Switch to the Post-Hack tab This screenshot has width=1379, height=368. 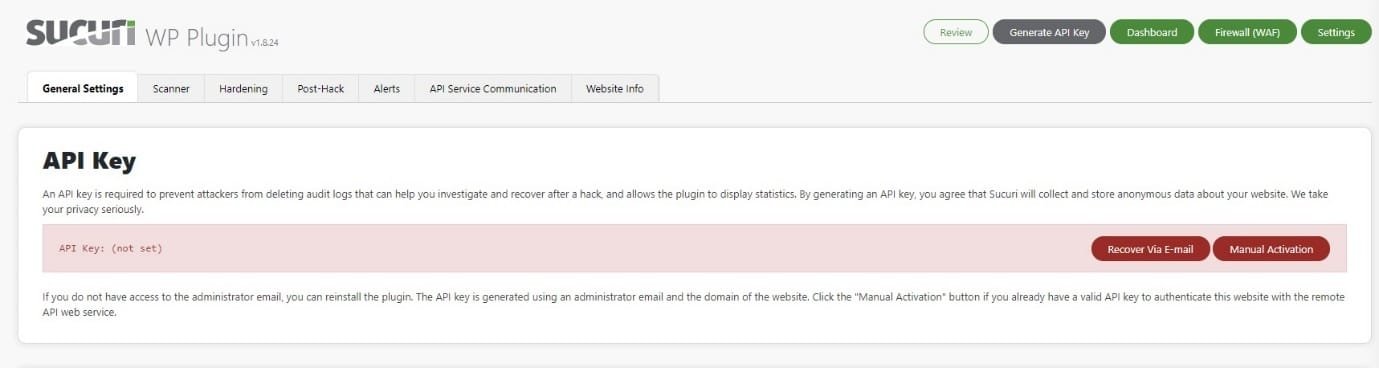tap(320, 88)
